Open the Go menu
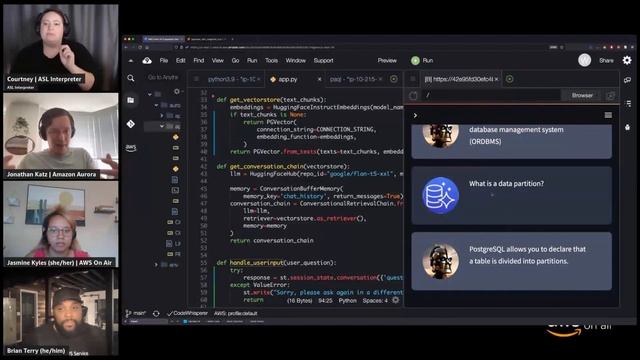This screenshot has width=640, height=360. [x=236, y=60]
